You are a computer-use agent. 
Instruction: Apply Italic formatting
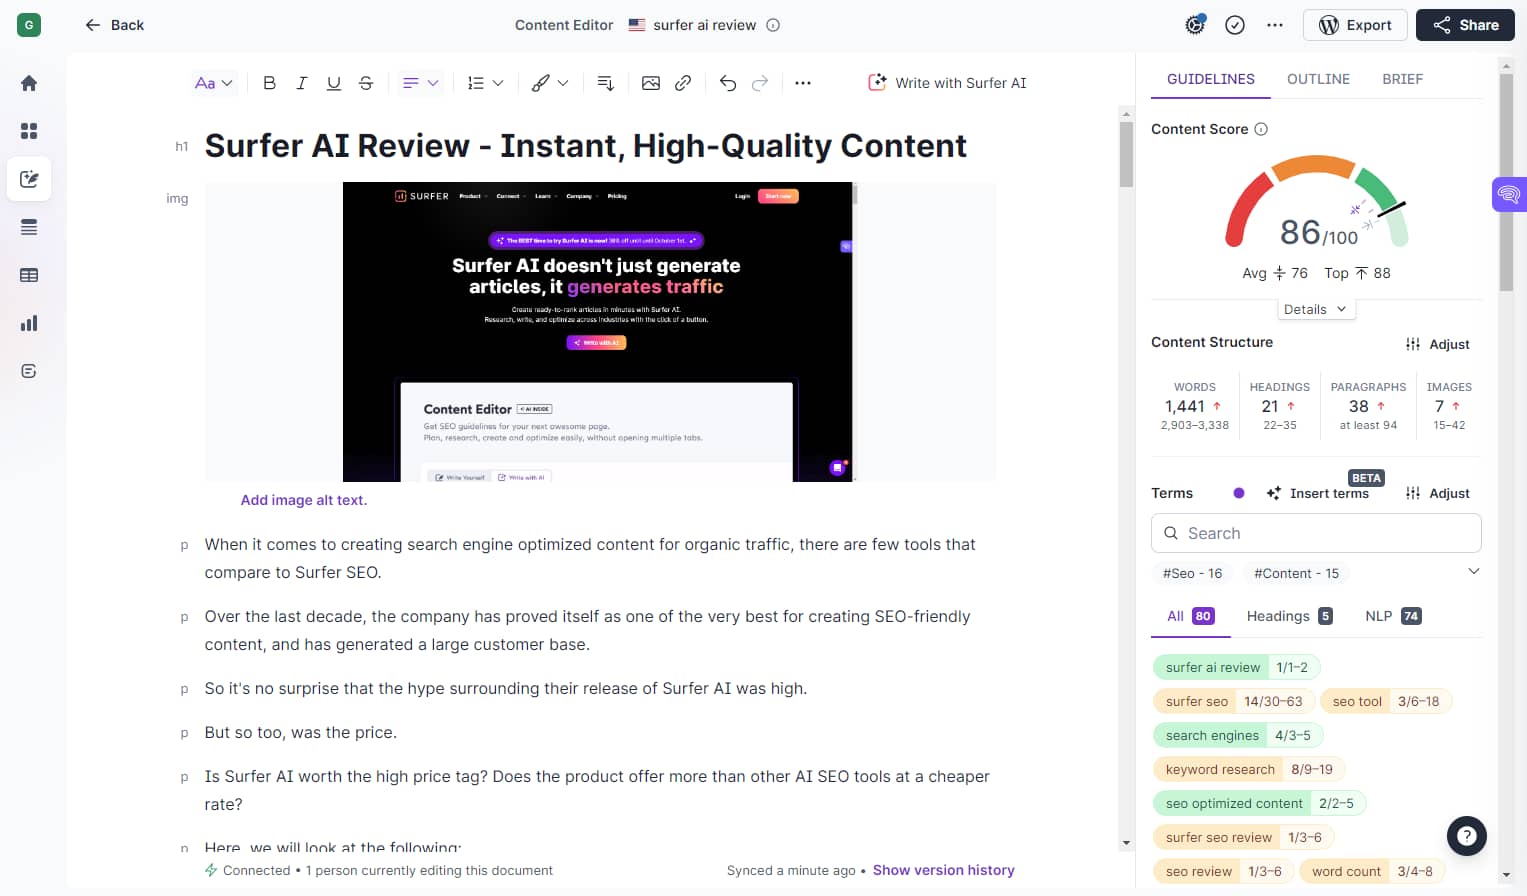tap(301, 83)
